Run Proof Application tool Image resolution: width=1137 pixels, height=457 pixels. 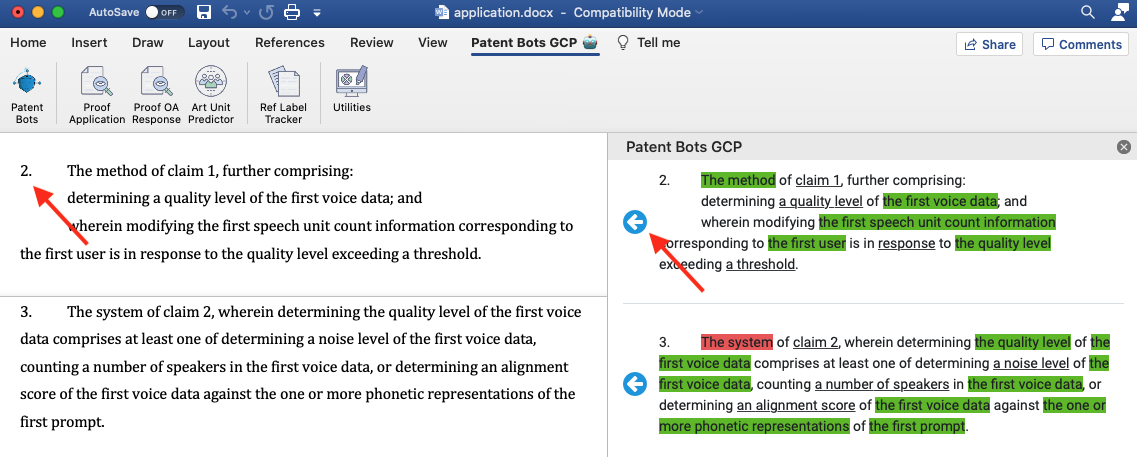[97, 96]
